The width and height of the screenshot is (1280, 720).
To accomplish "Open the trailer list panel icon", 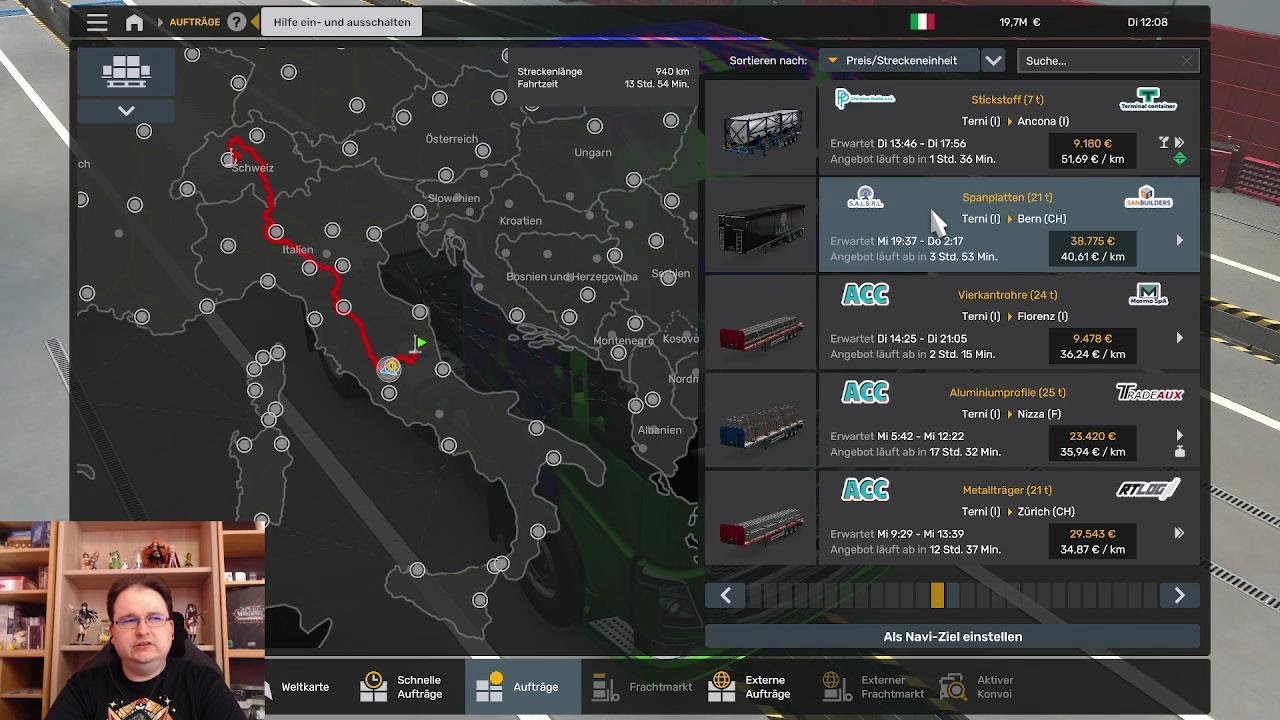I will pyautogui.click(x=126, y=71).
